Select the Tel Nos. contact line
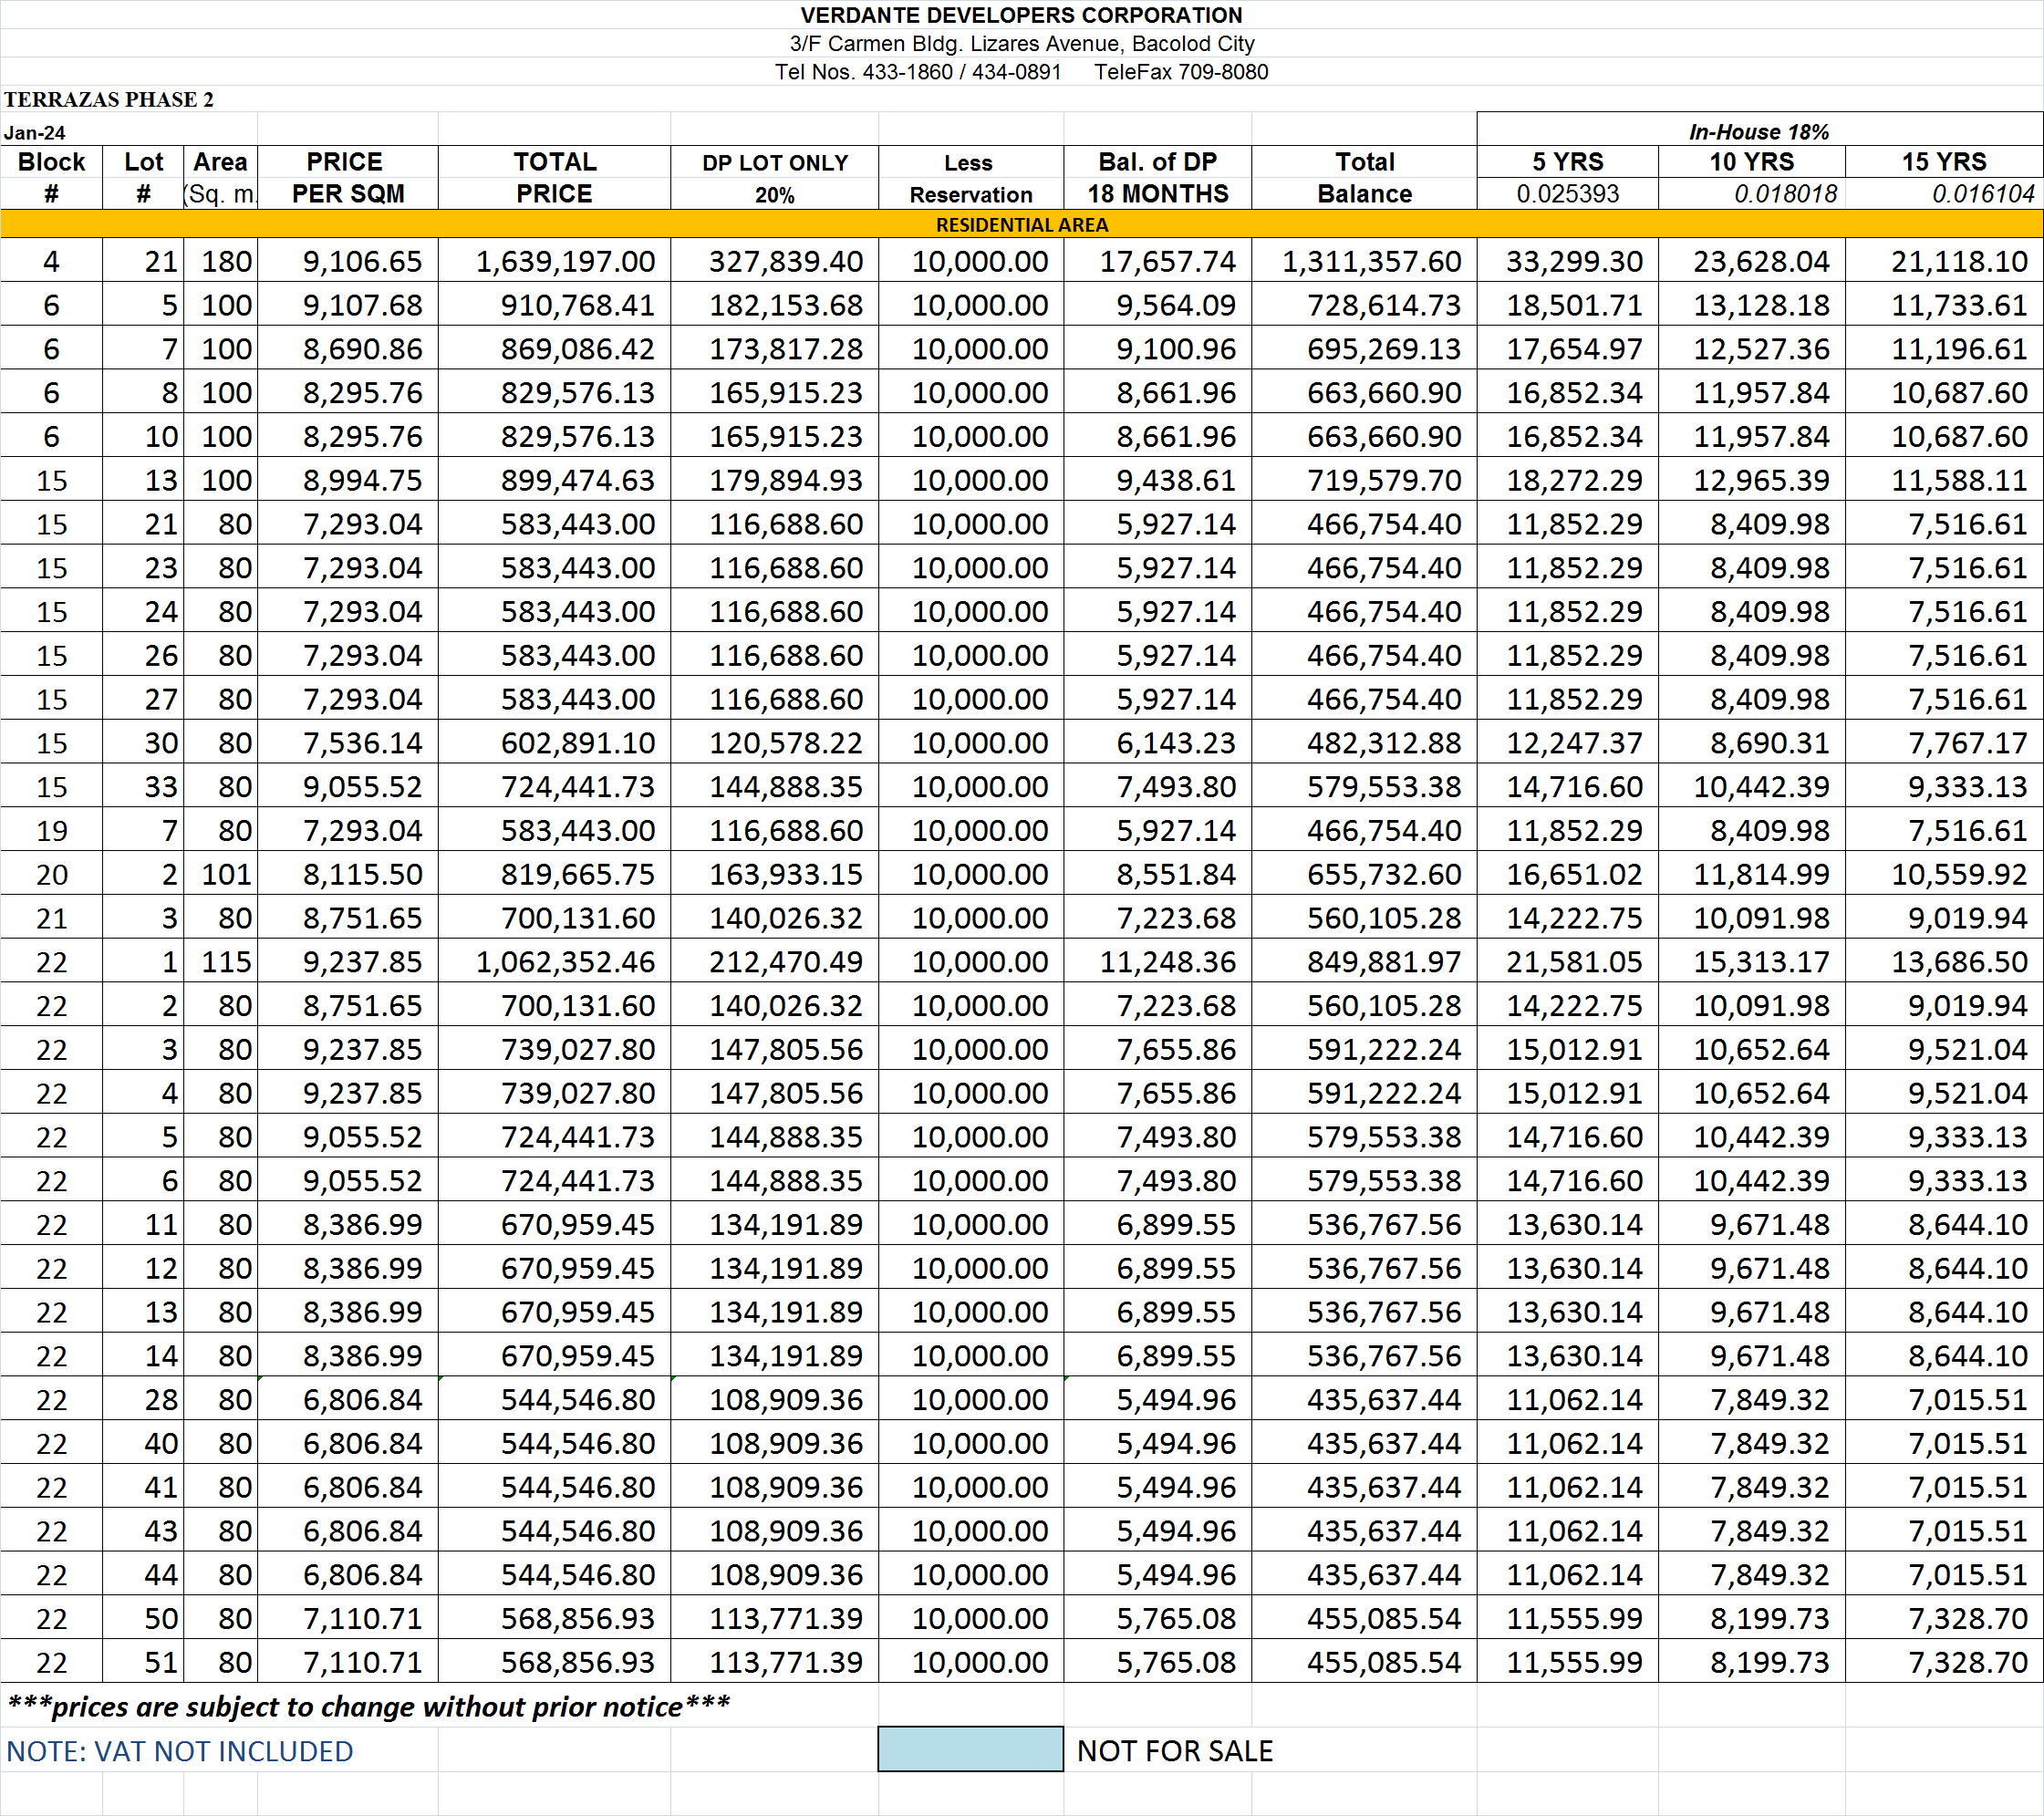 [1021, 72]
